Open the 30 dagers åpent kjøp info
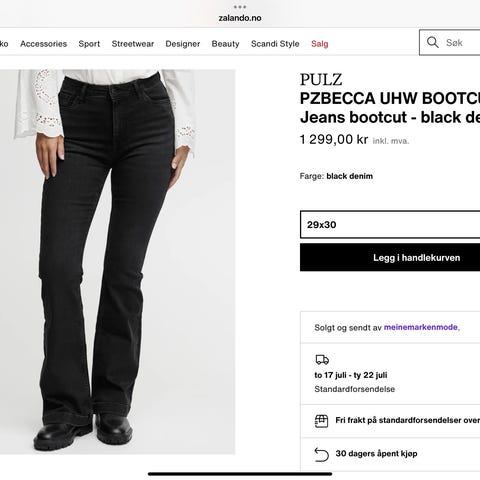The height and width of the screenshot is (480, 480). [376, 453]
